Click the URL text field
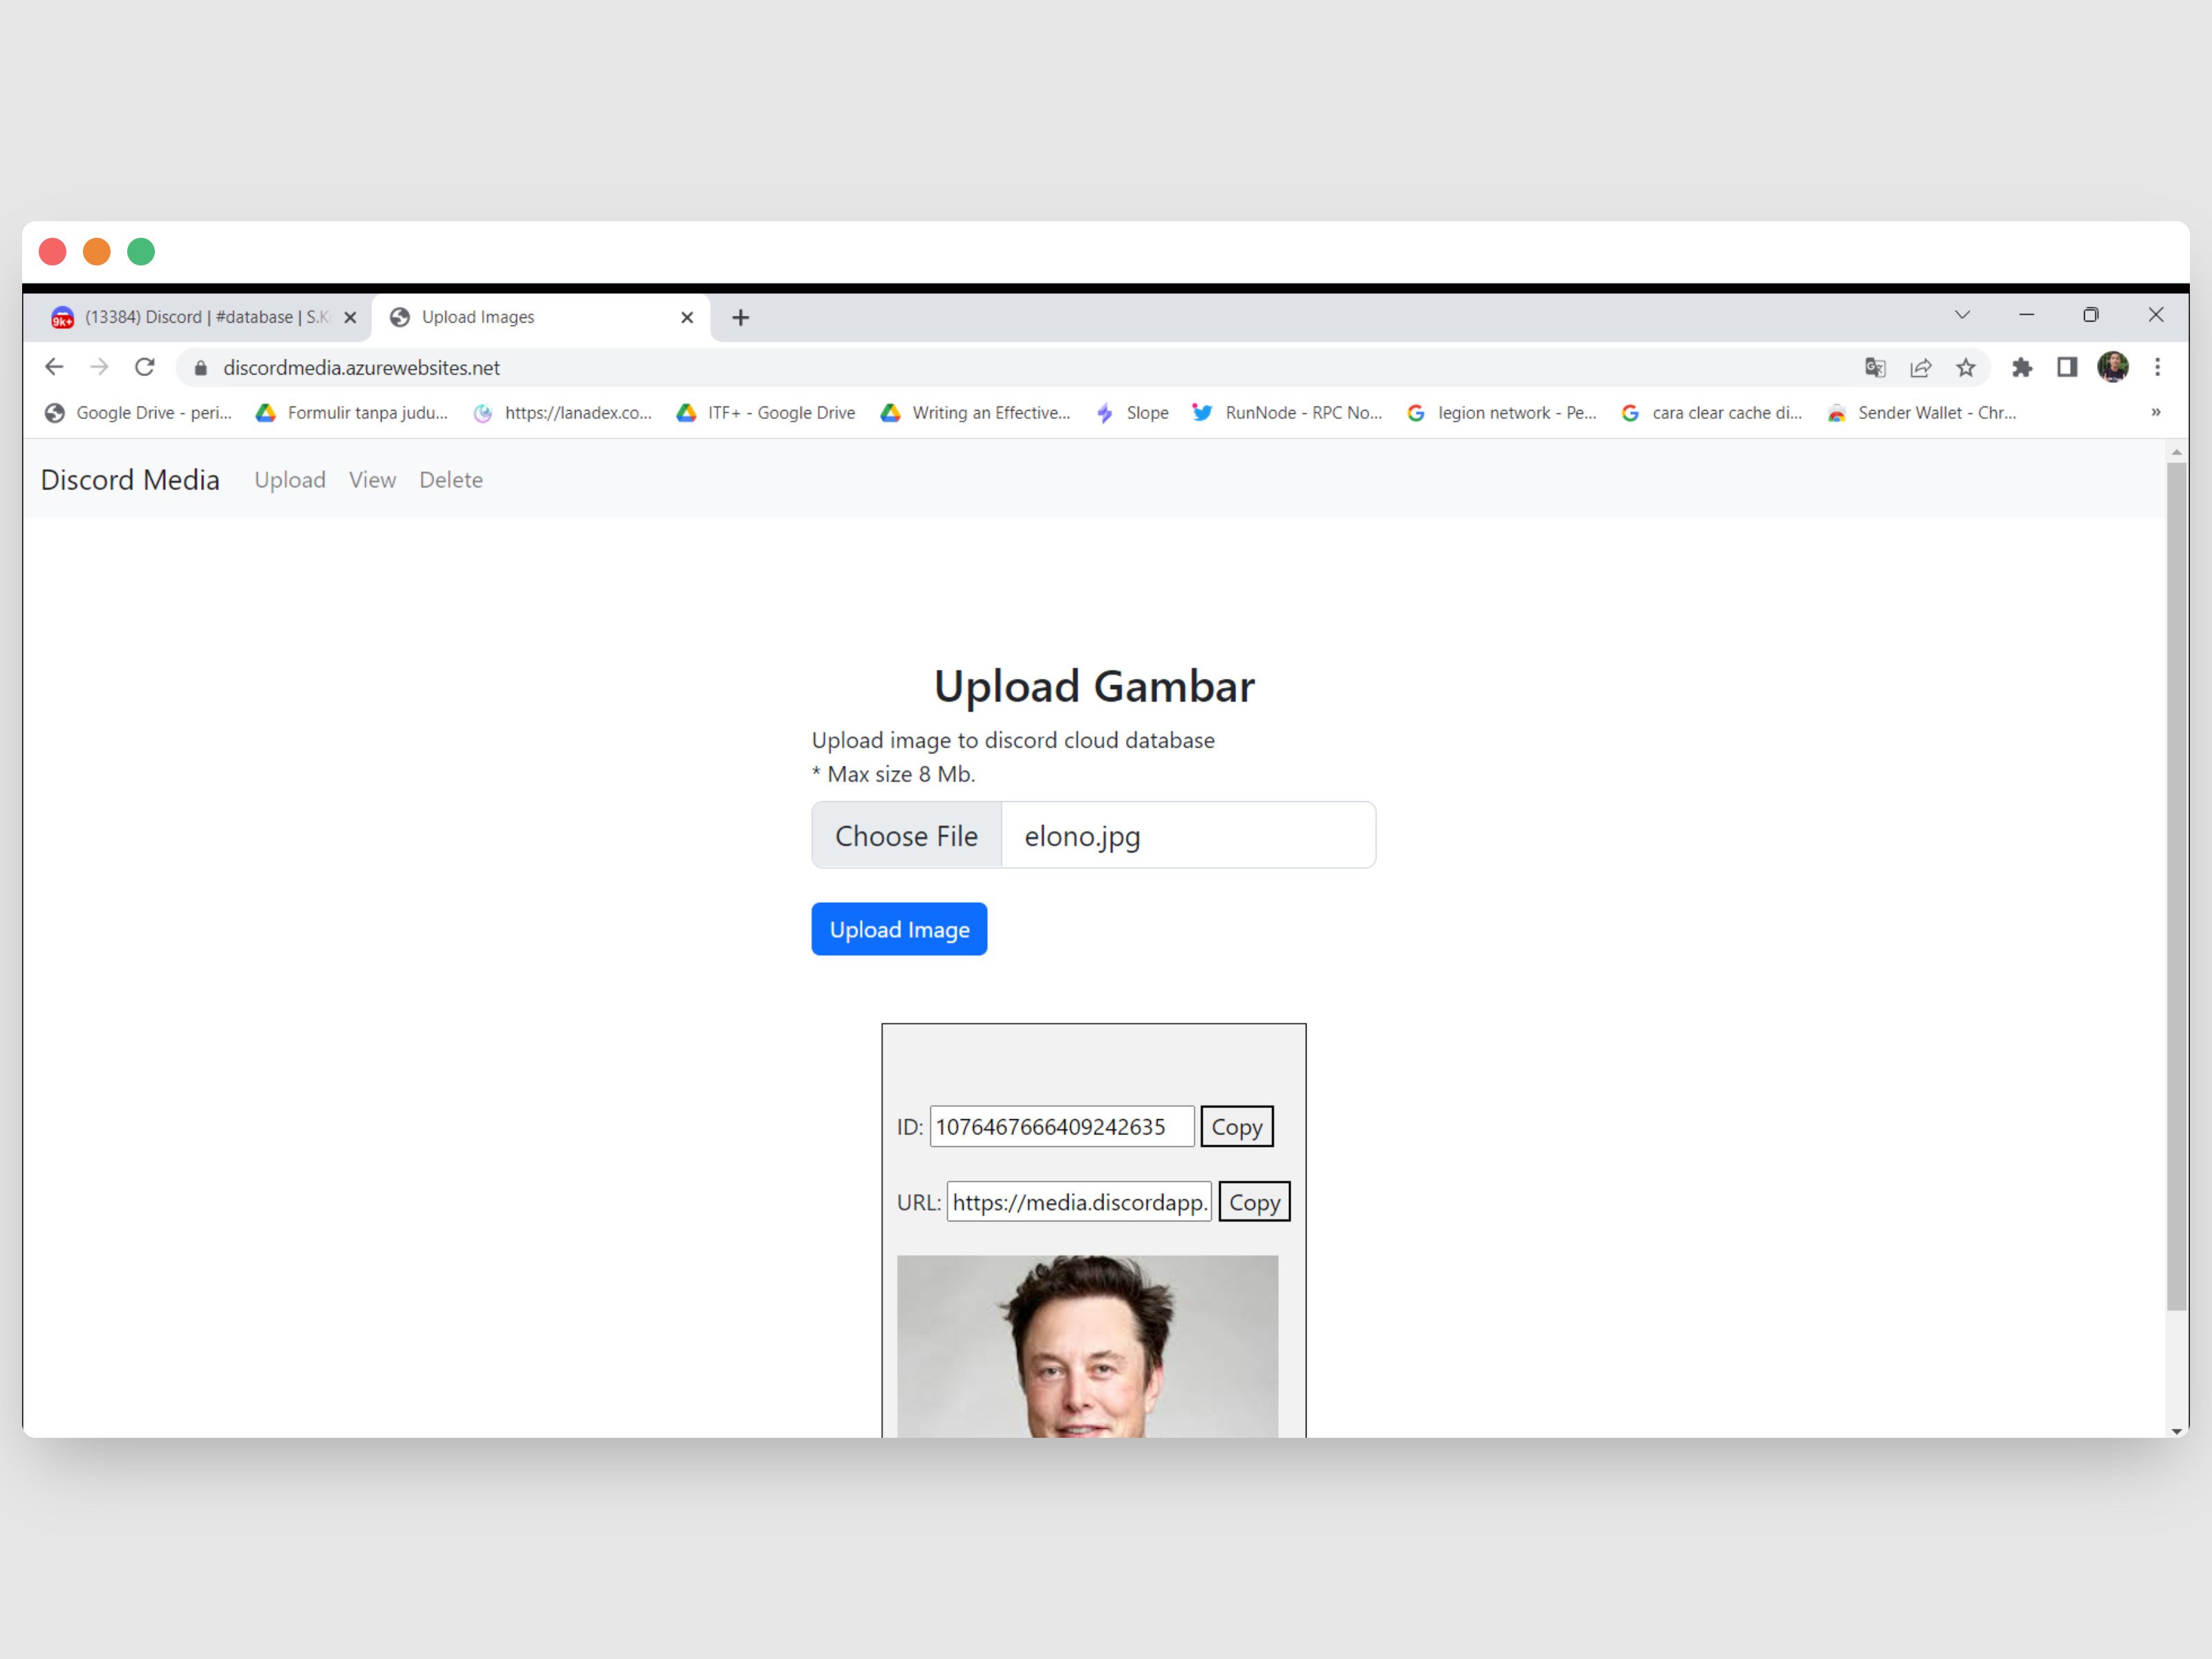This screenshot has height=1659, width=2212. coord(1078,1202)
